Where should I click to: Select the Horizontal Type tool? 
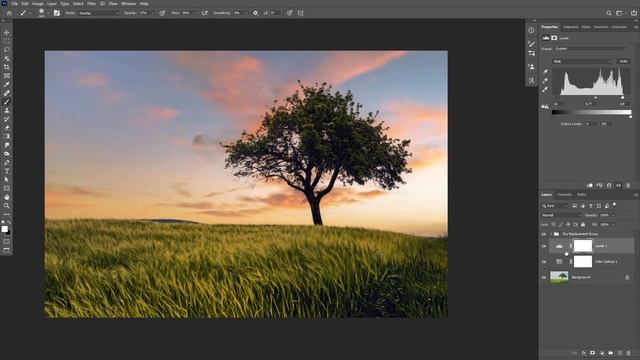coord(7,171)
